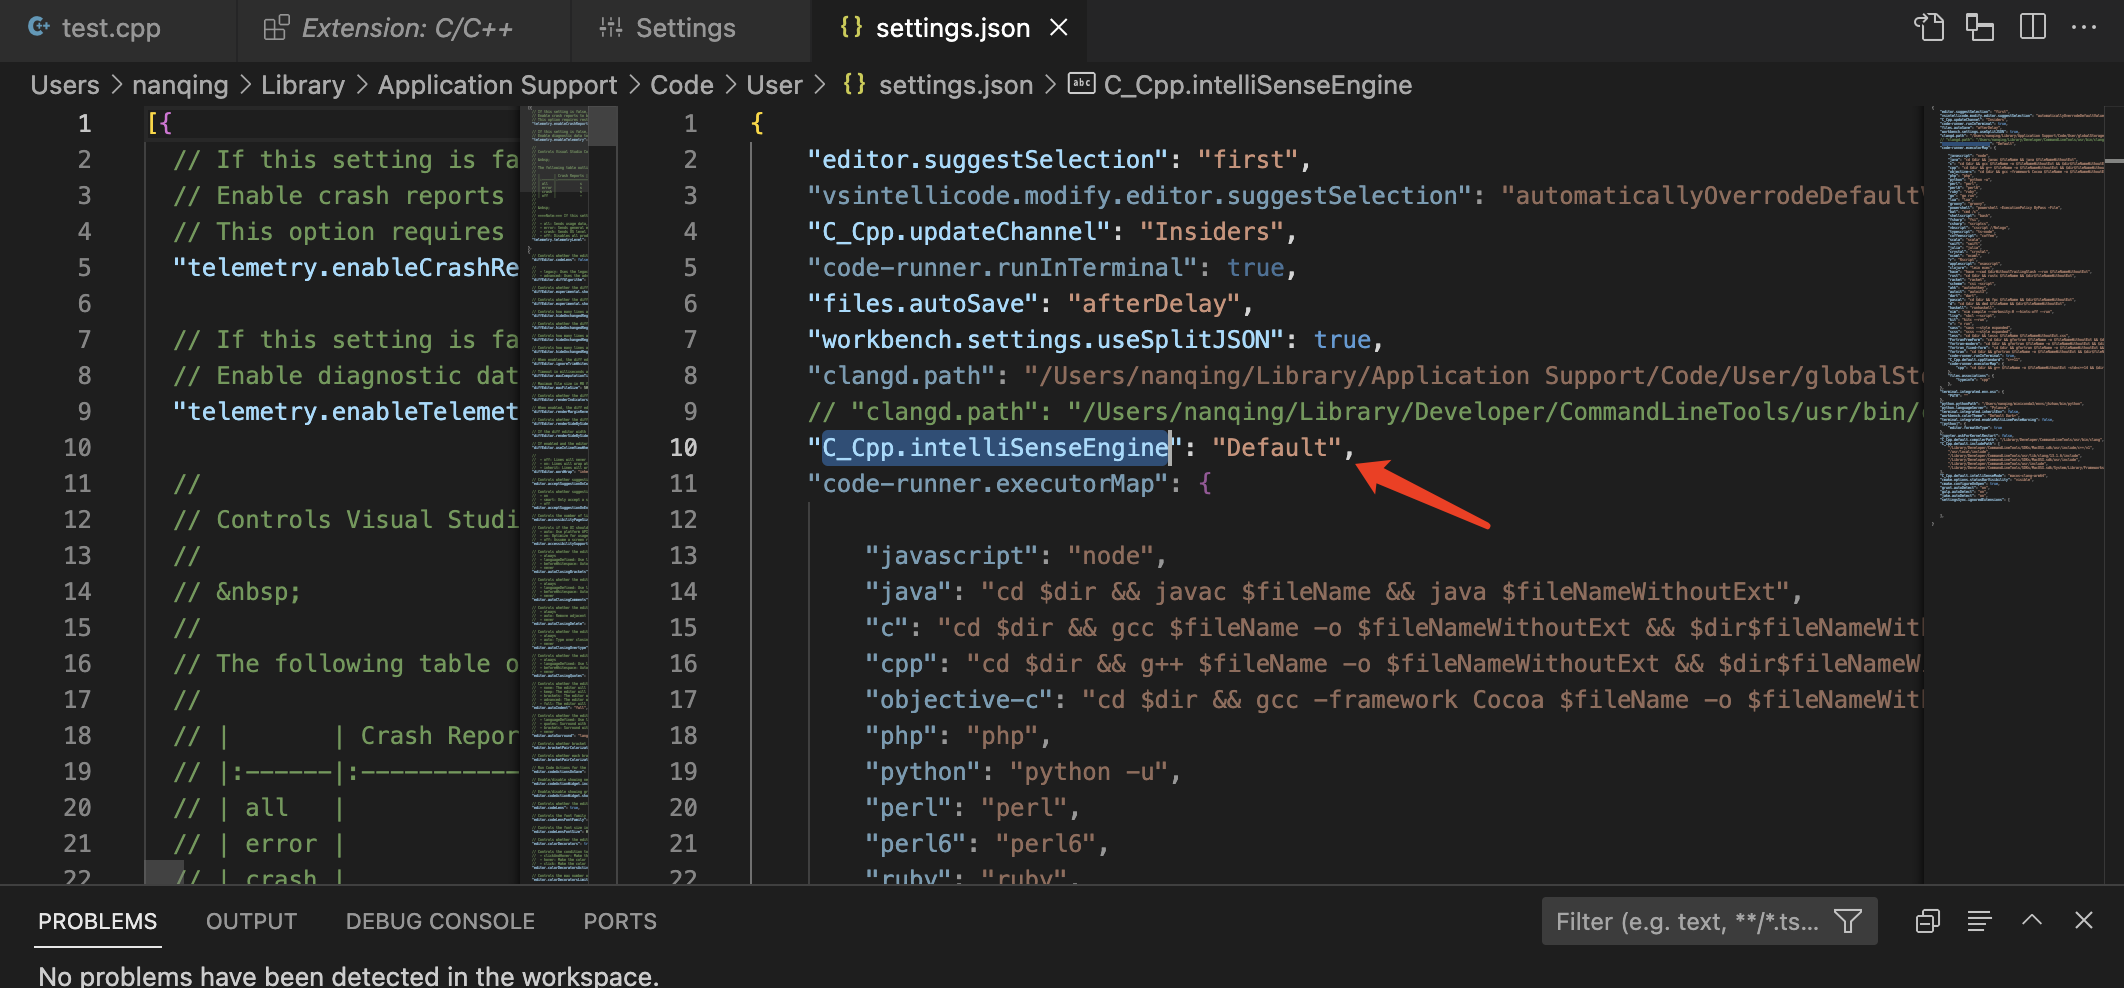Click the funnel icon in the Problems filter

point(1848,921)
